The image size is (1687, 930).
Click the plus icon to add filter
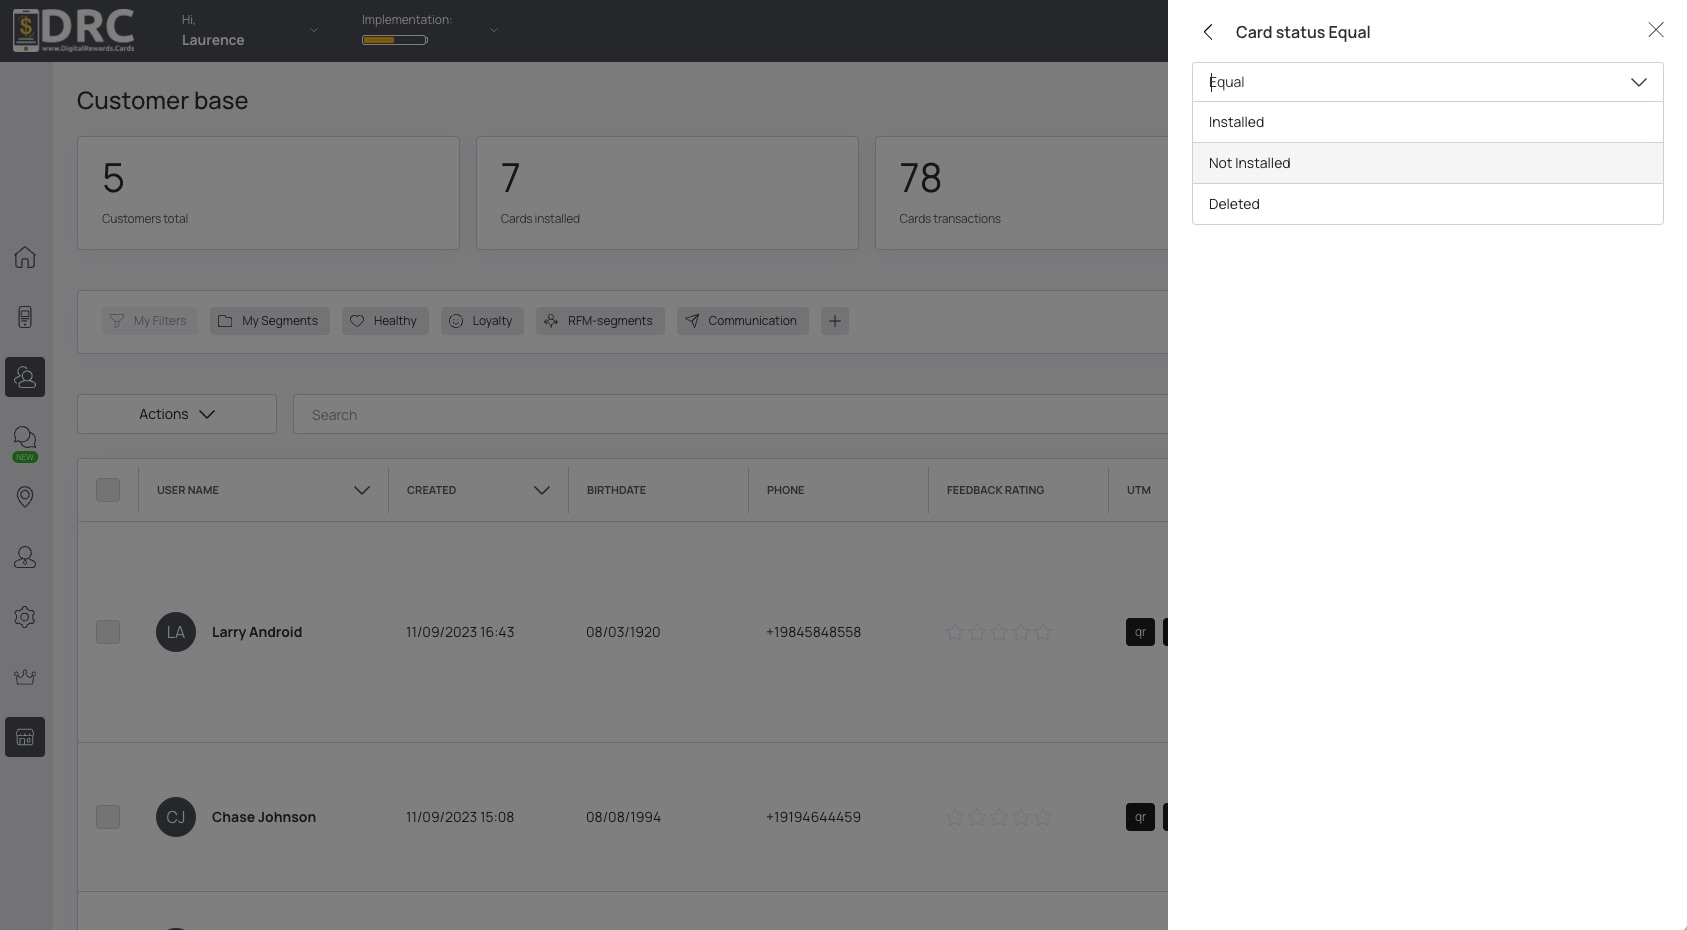coord(835,321)
